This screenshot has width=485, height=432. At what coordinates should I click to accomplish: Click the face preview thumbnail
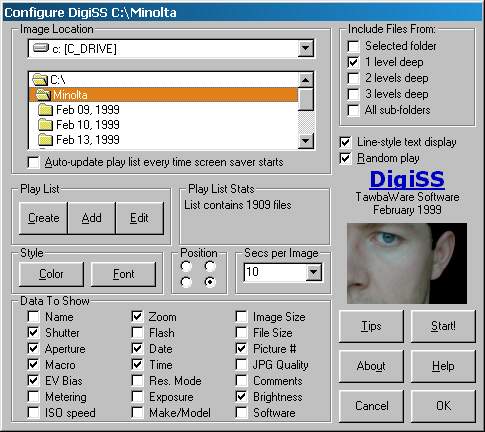(x=407, y=263)
